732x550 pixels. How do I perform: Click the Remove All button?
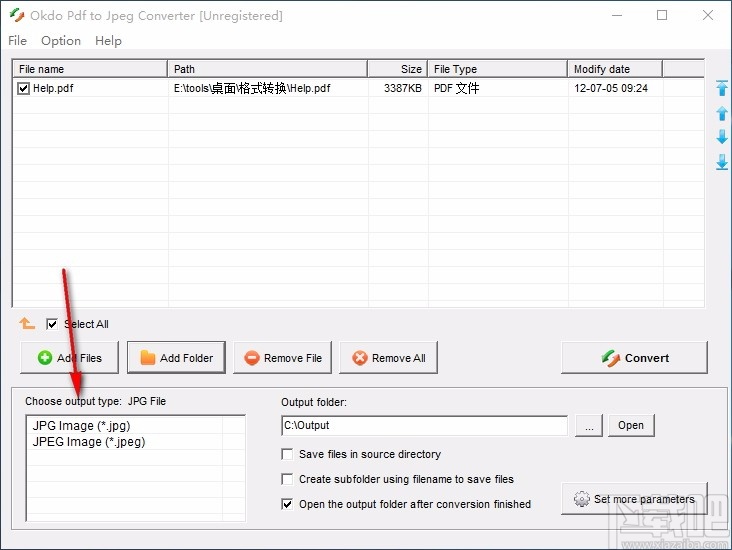tap(388, 358)
